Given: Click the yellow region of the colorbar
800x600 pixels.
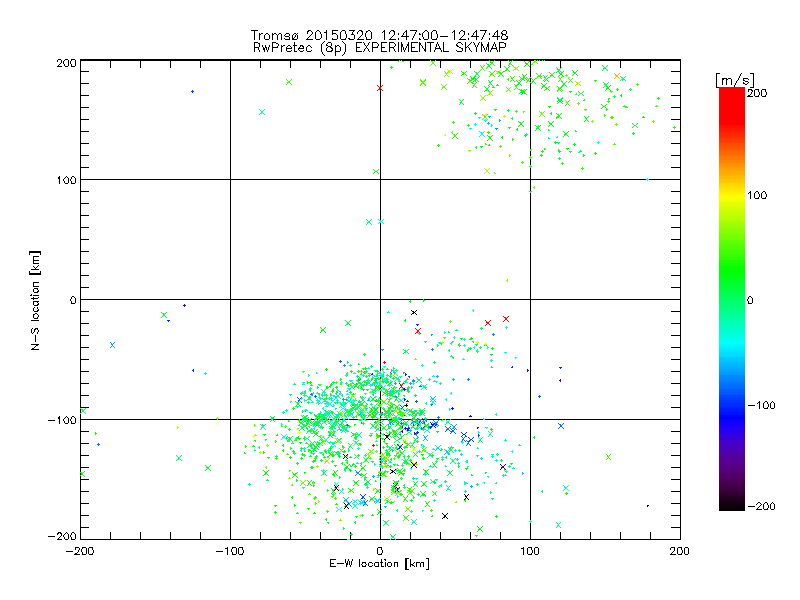Looking at the screenshot, I should coord(732,196).
